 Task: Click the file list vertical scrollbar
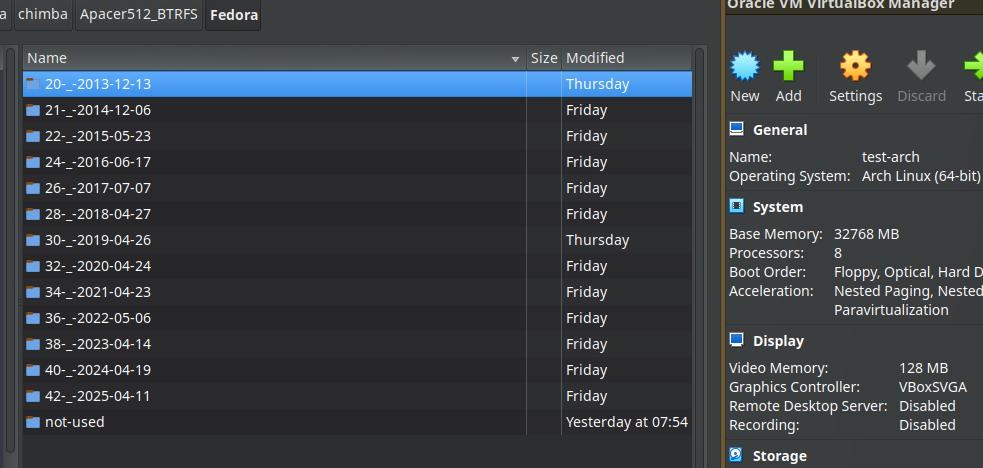(x=700, y=250)
